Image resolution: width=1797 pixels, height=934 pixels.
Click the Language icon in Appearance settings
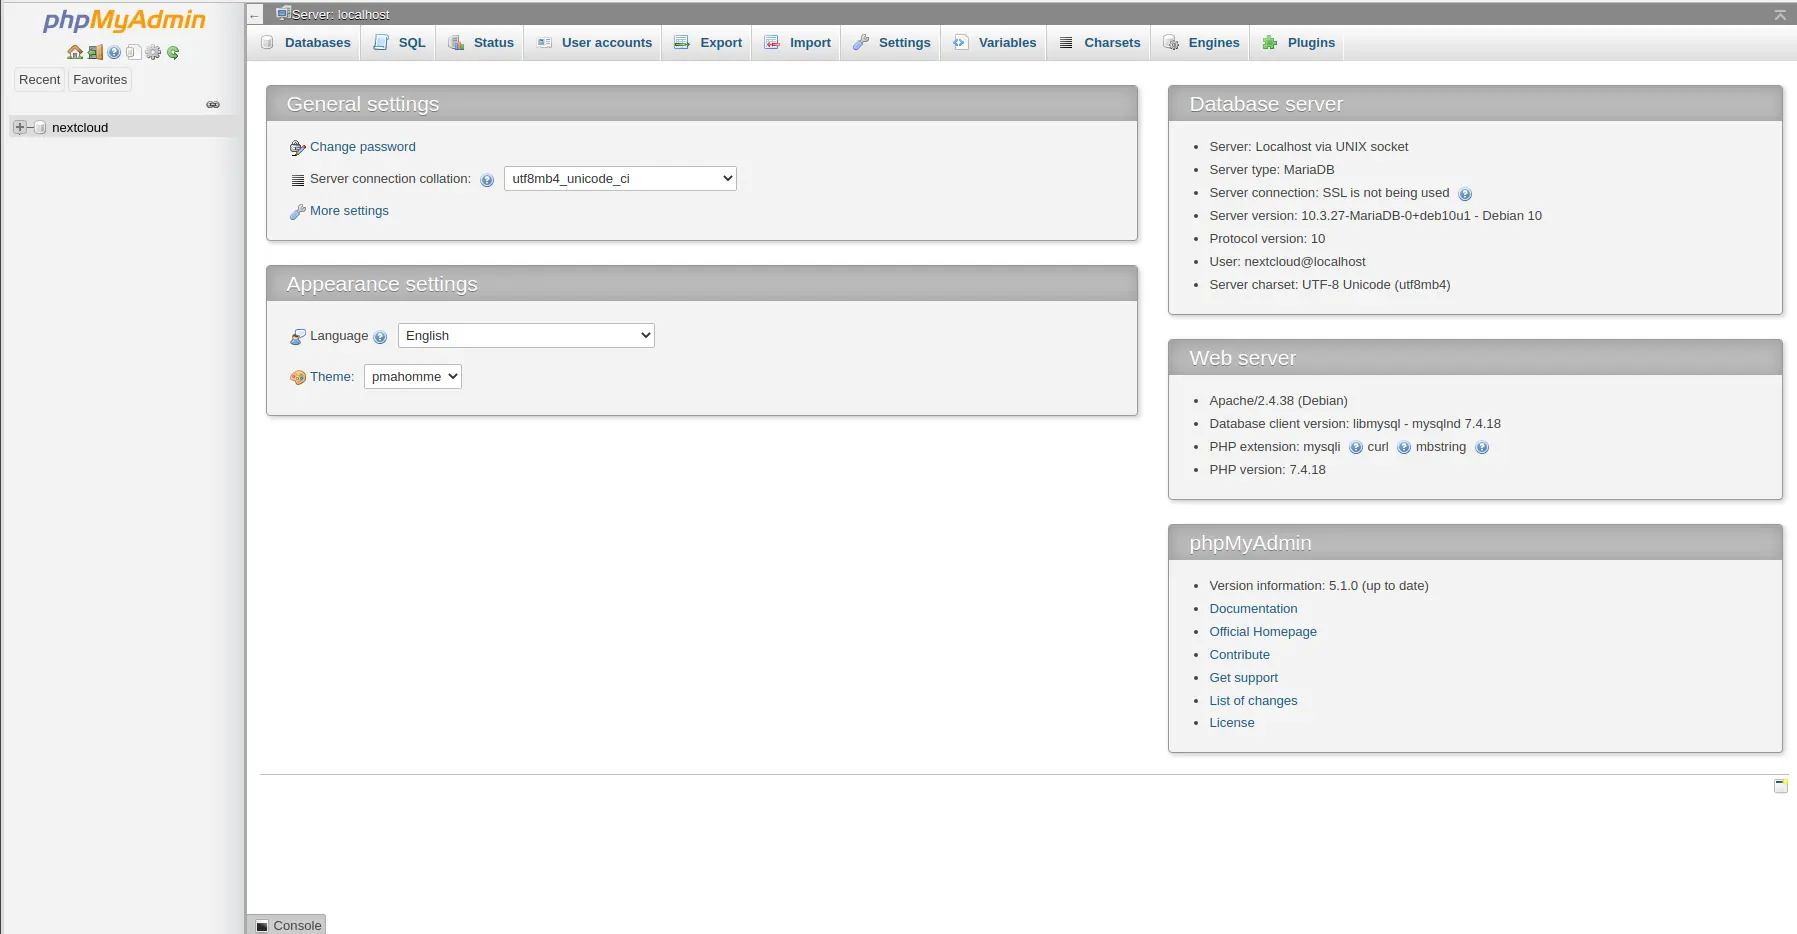[297, 337]
